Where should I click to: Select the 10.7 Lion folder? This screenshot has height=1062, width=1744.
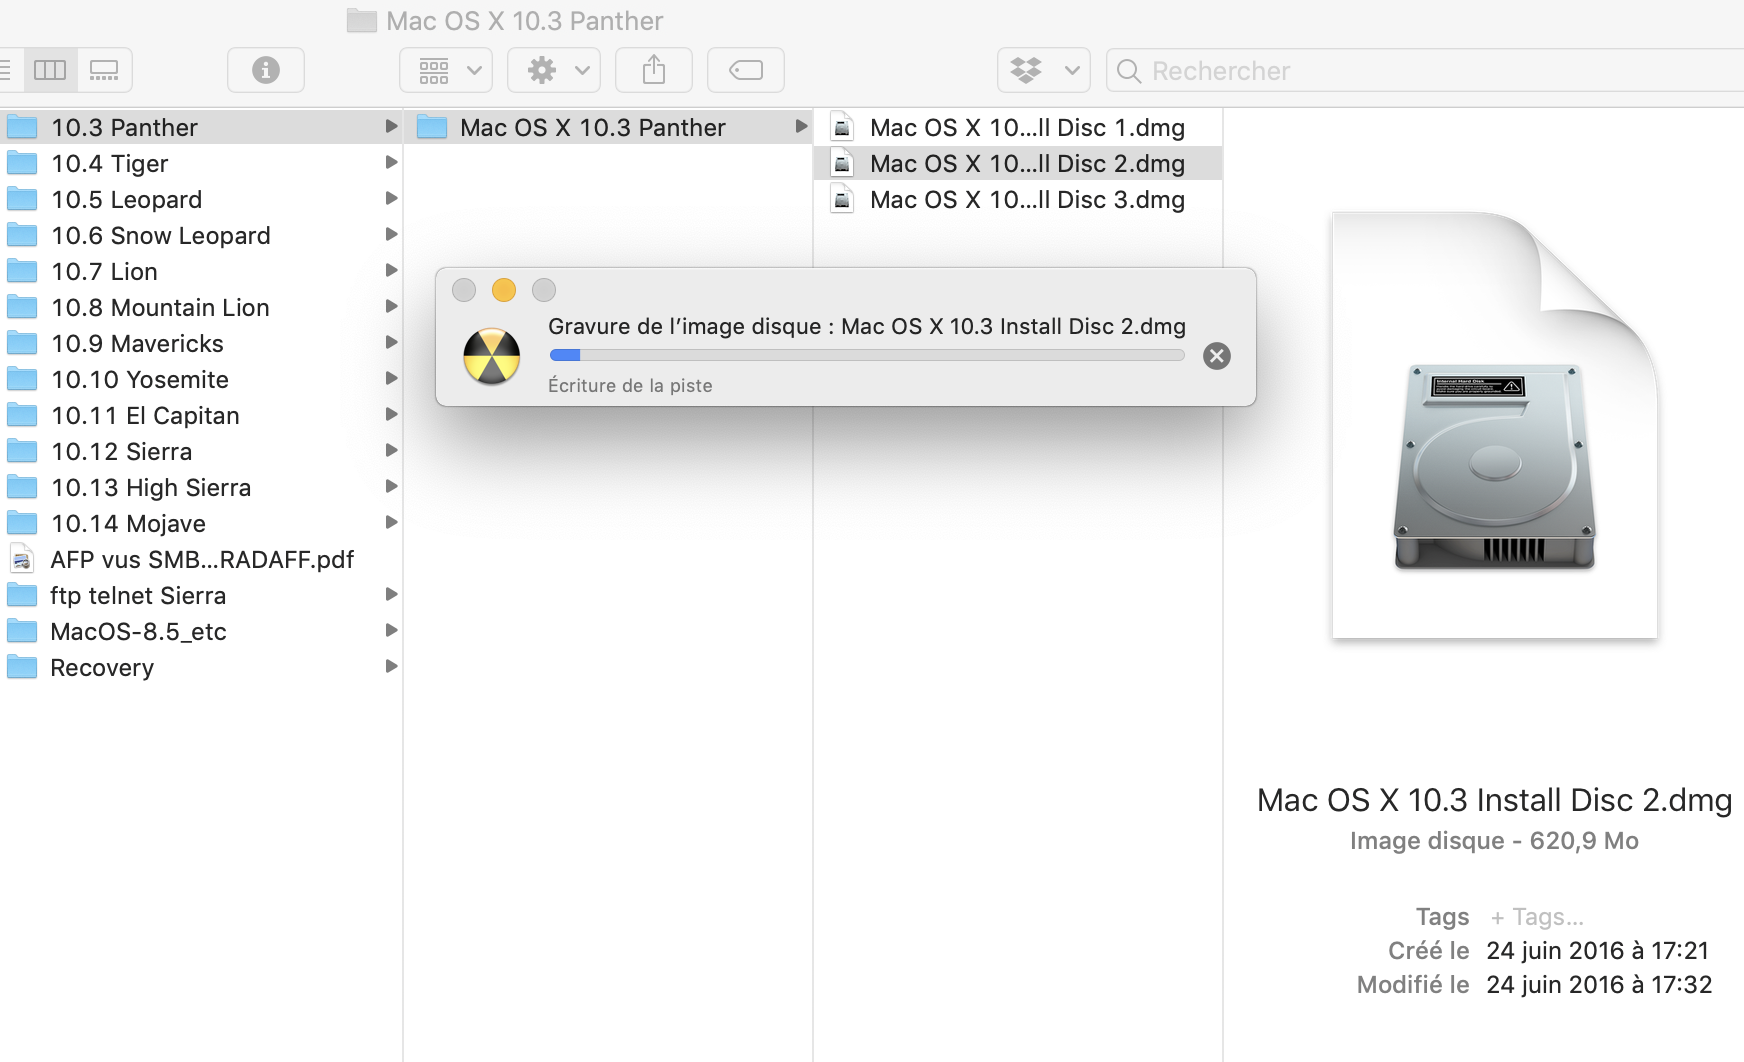(x=201, y=271)
